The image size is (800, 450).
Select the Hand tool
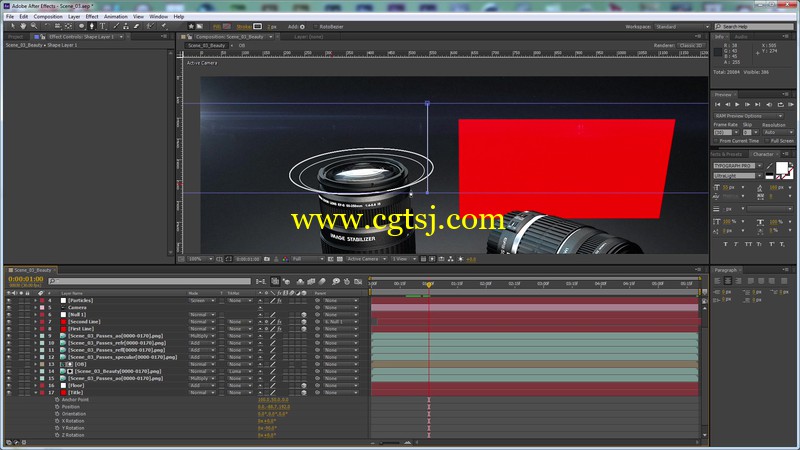point(23,26)
